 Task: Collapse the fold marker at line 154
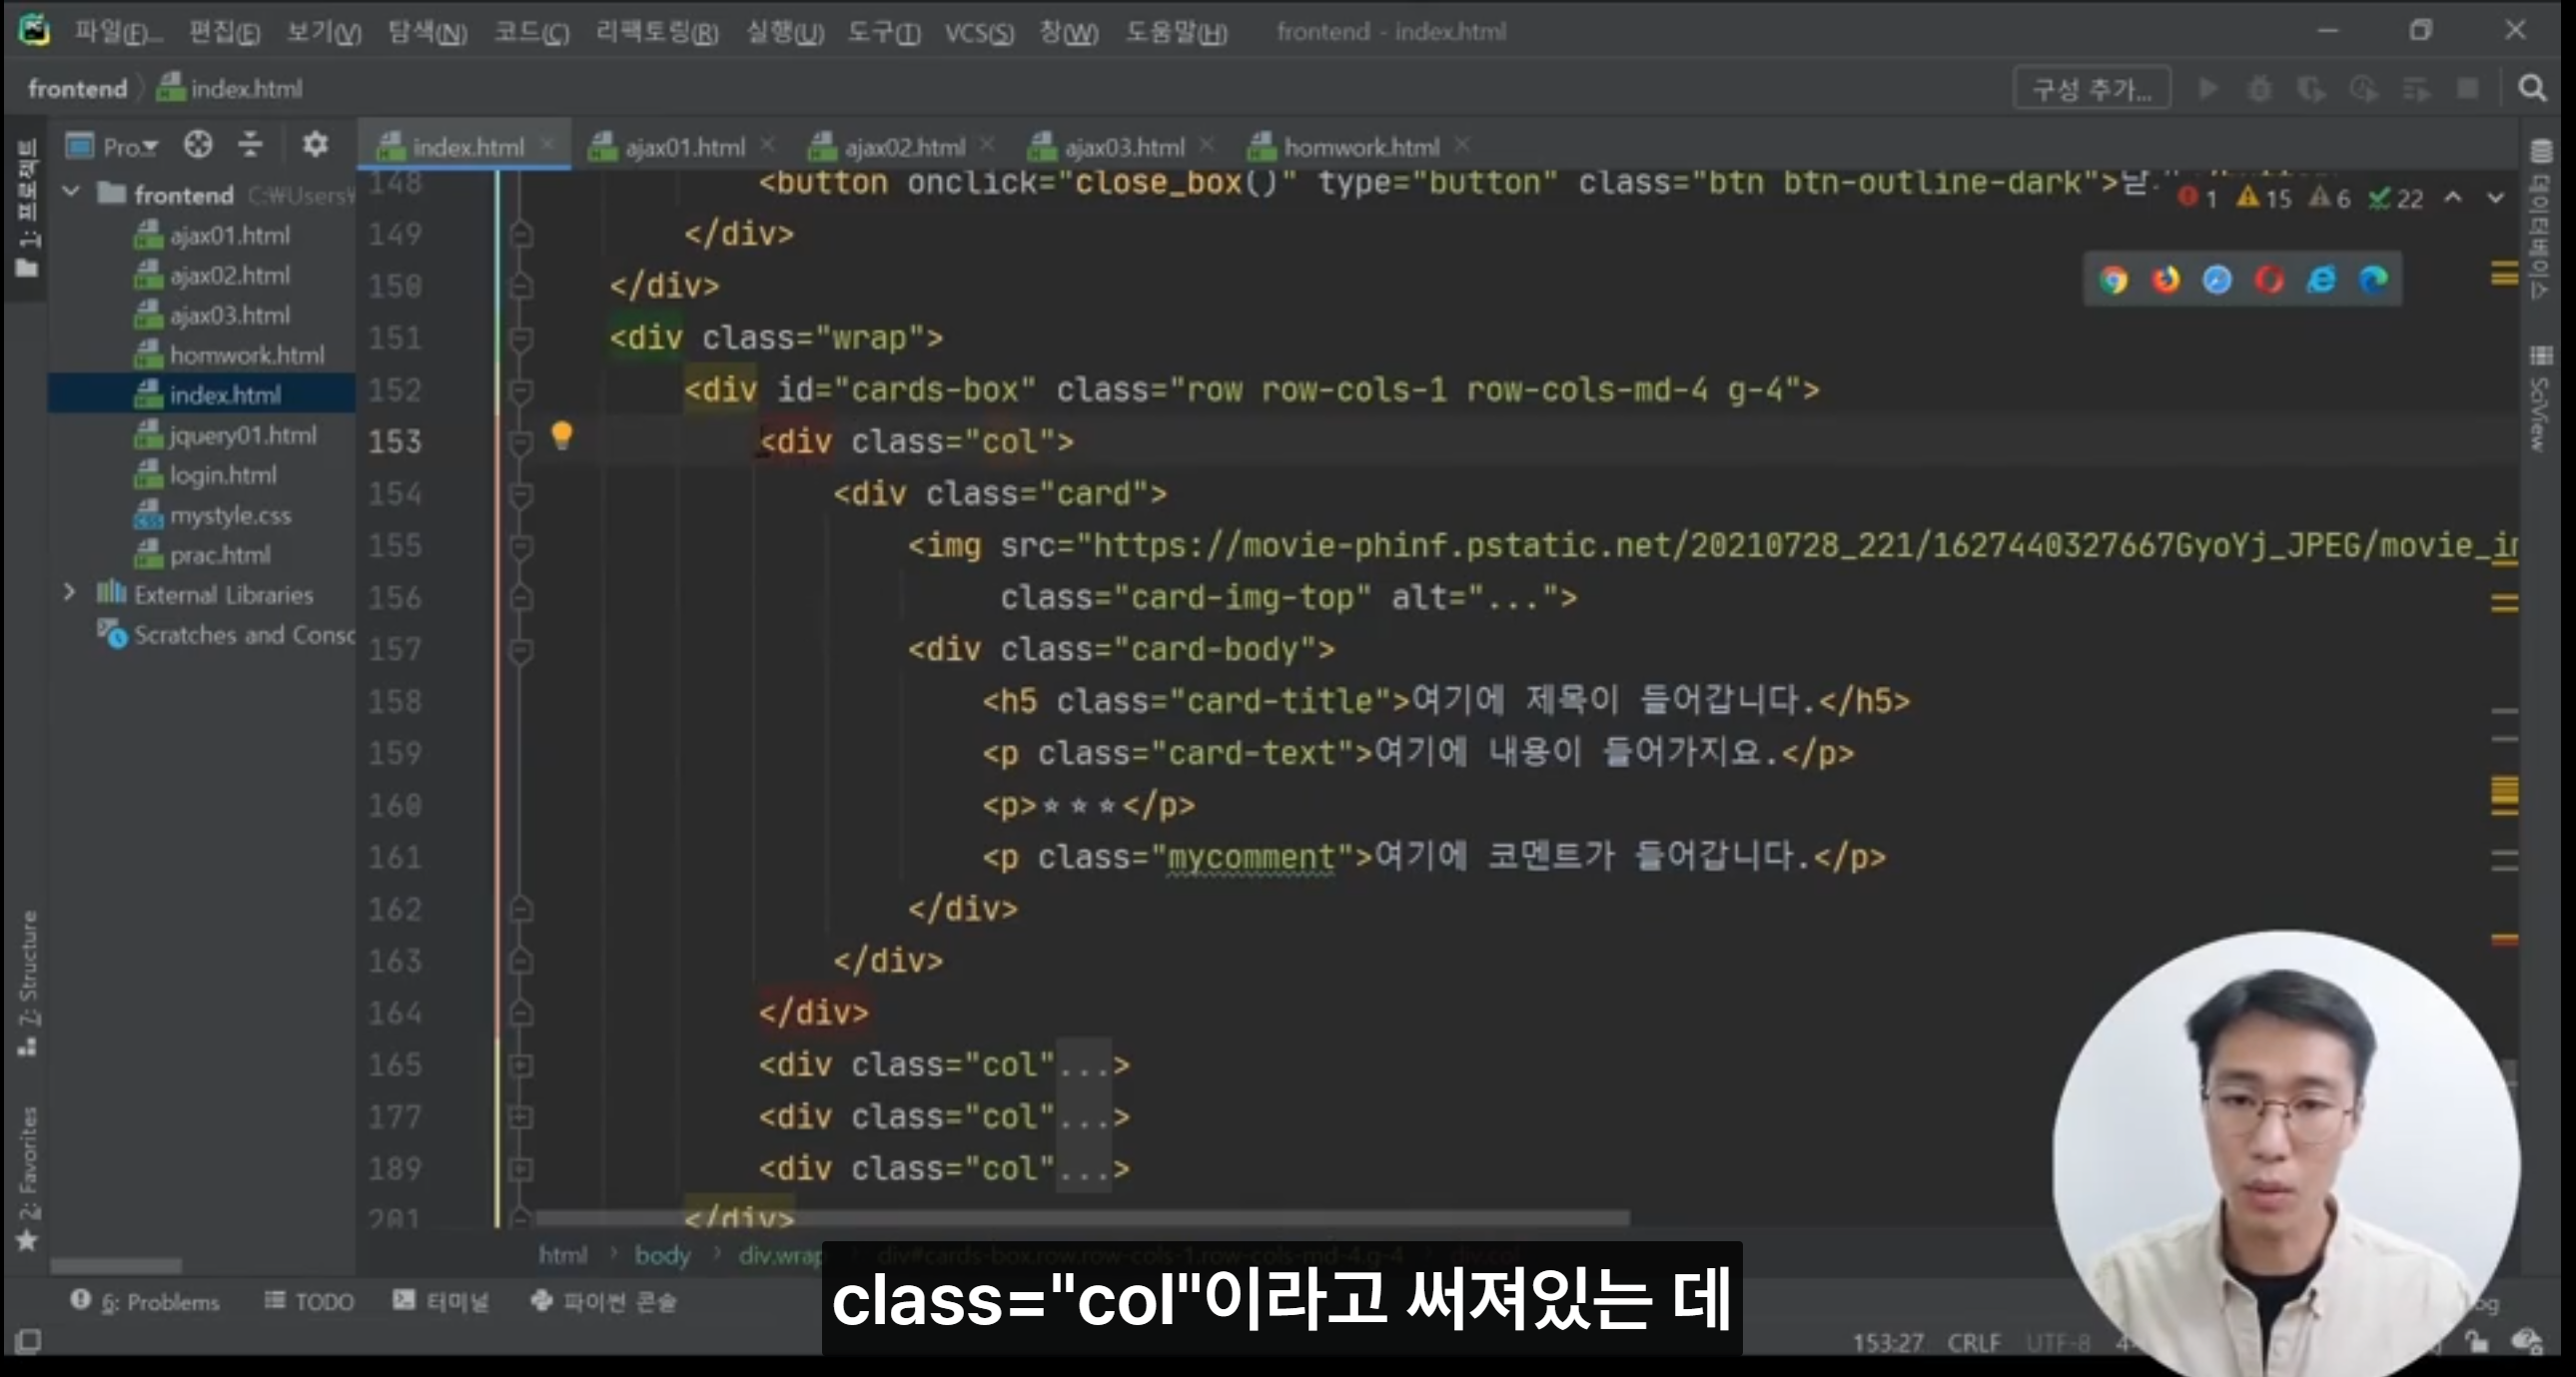521,494
